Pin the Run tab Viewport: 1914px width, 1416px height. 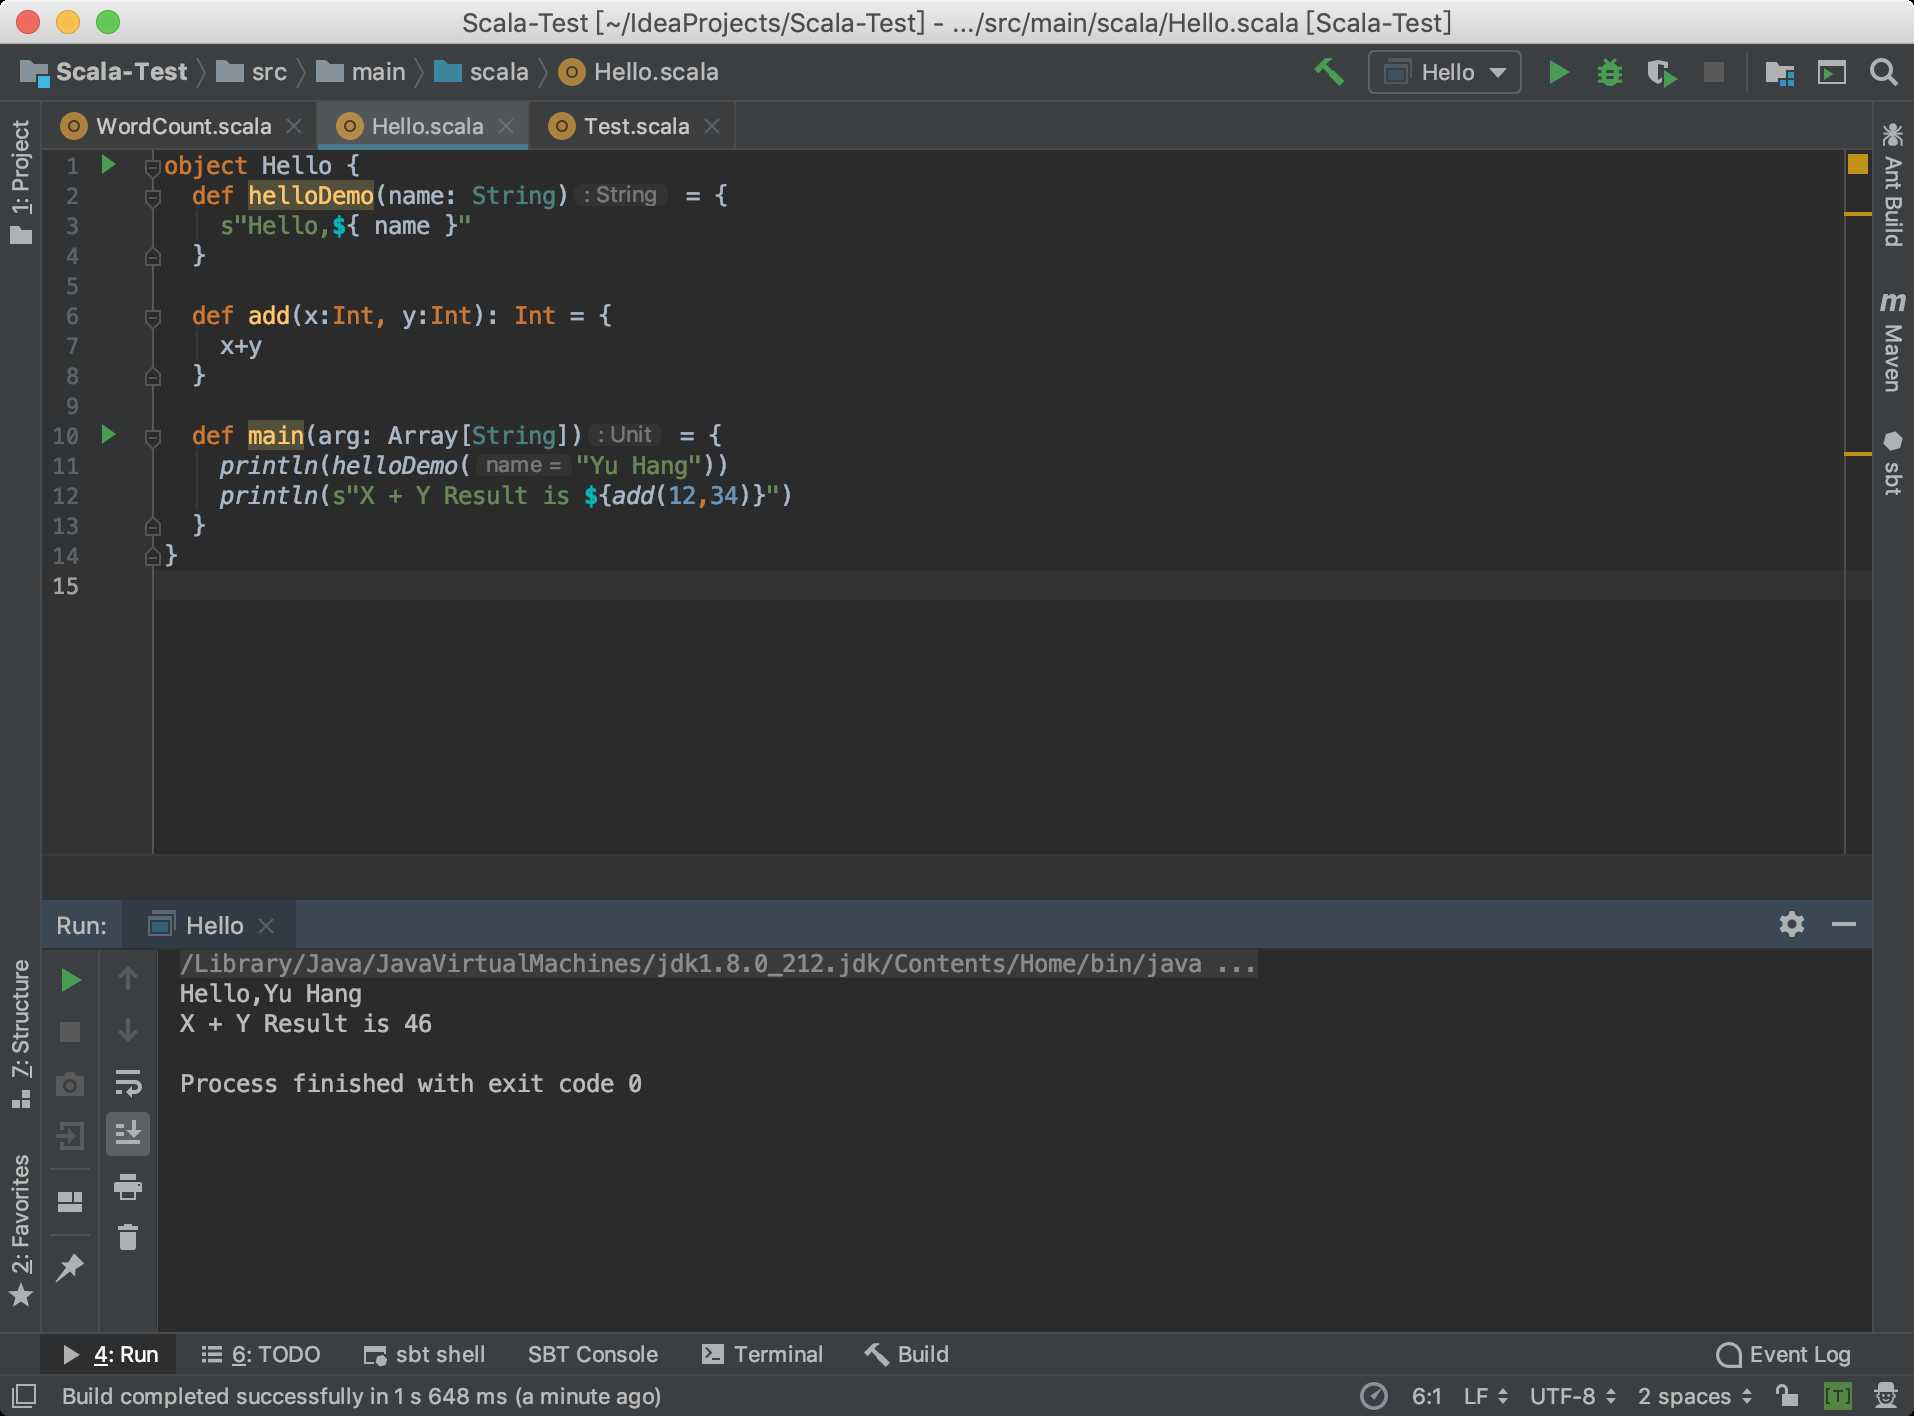(70, 1268)
